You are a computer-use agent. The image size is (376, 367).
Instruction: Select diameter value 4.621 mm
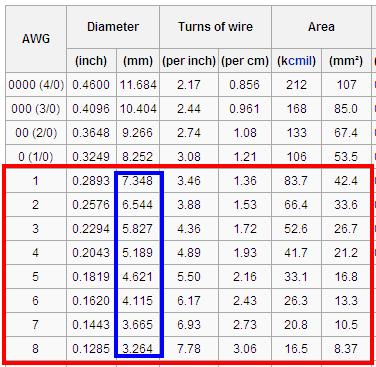coord(138,277)
